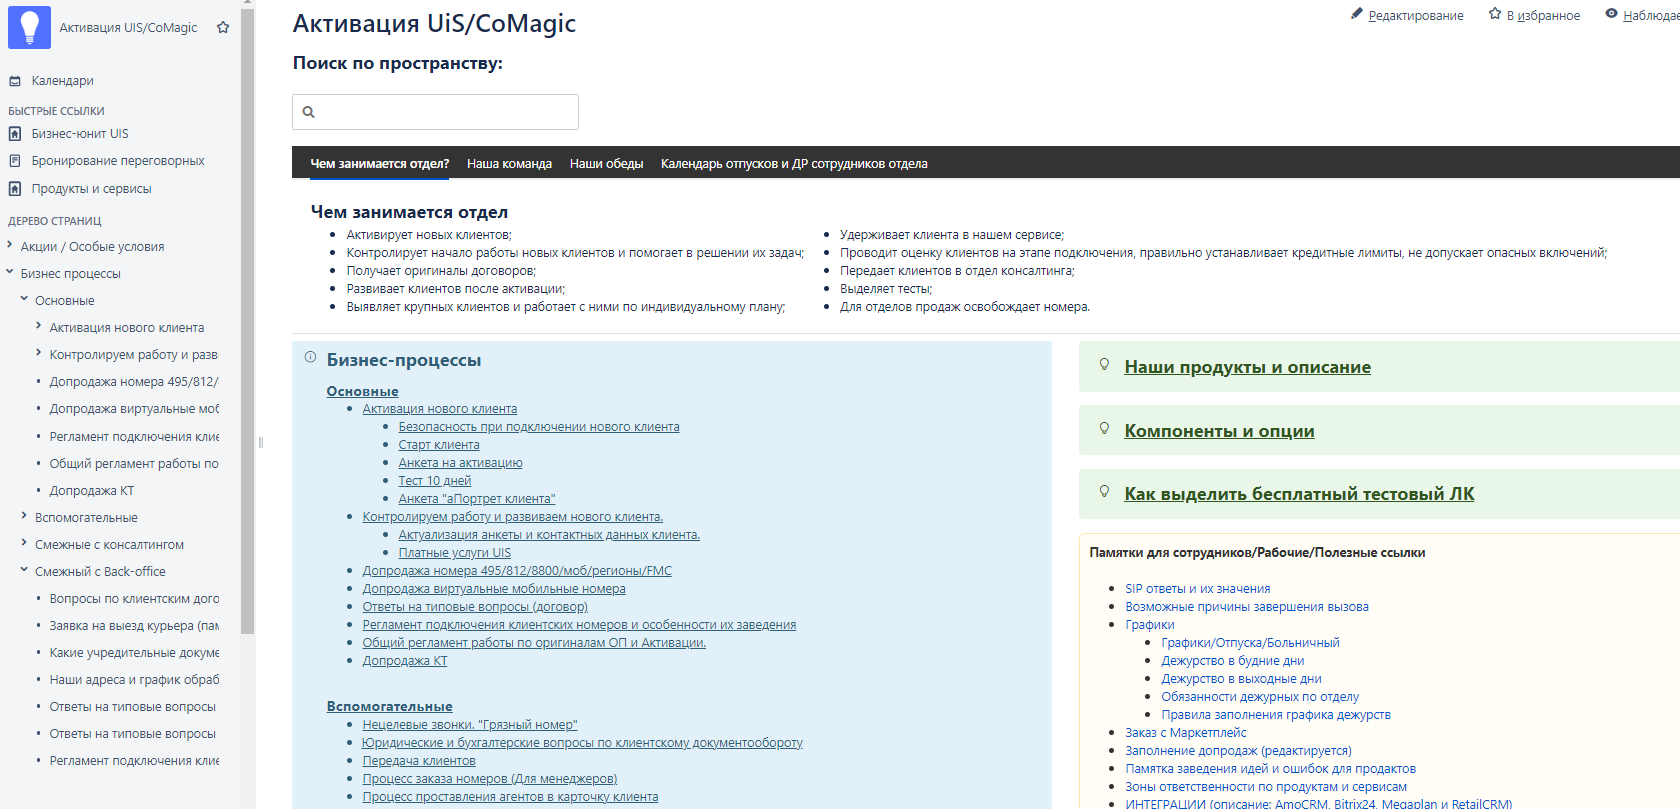Open Передача клиентов link

click(x=419, y=761)
